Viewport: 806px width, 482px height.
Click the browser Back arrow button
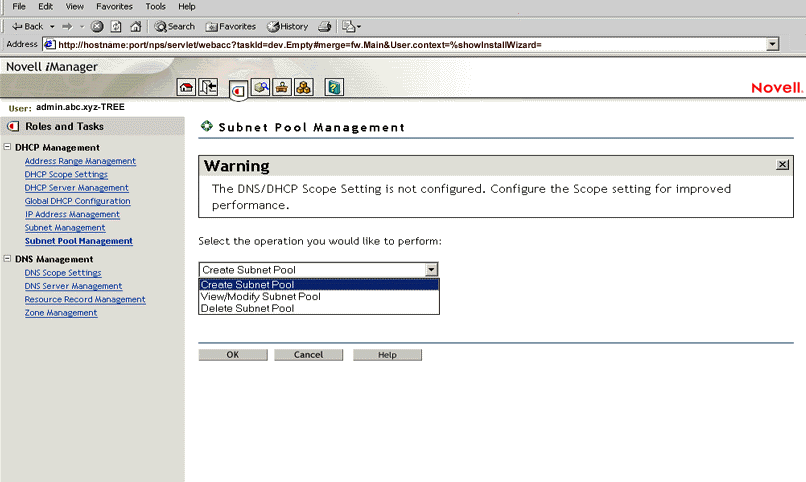[x=28, y=27]
